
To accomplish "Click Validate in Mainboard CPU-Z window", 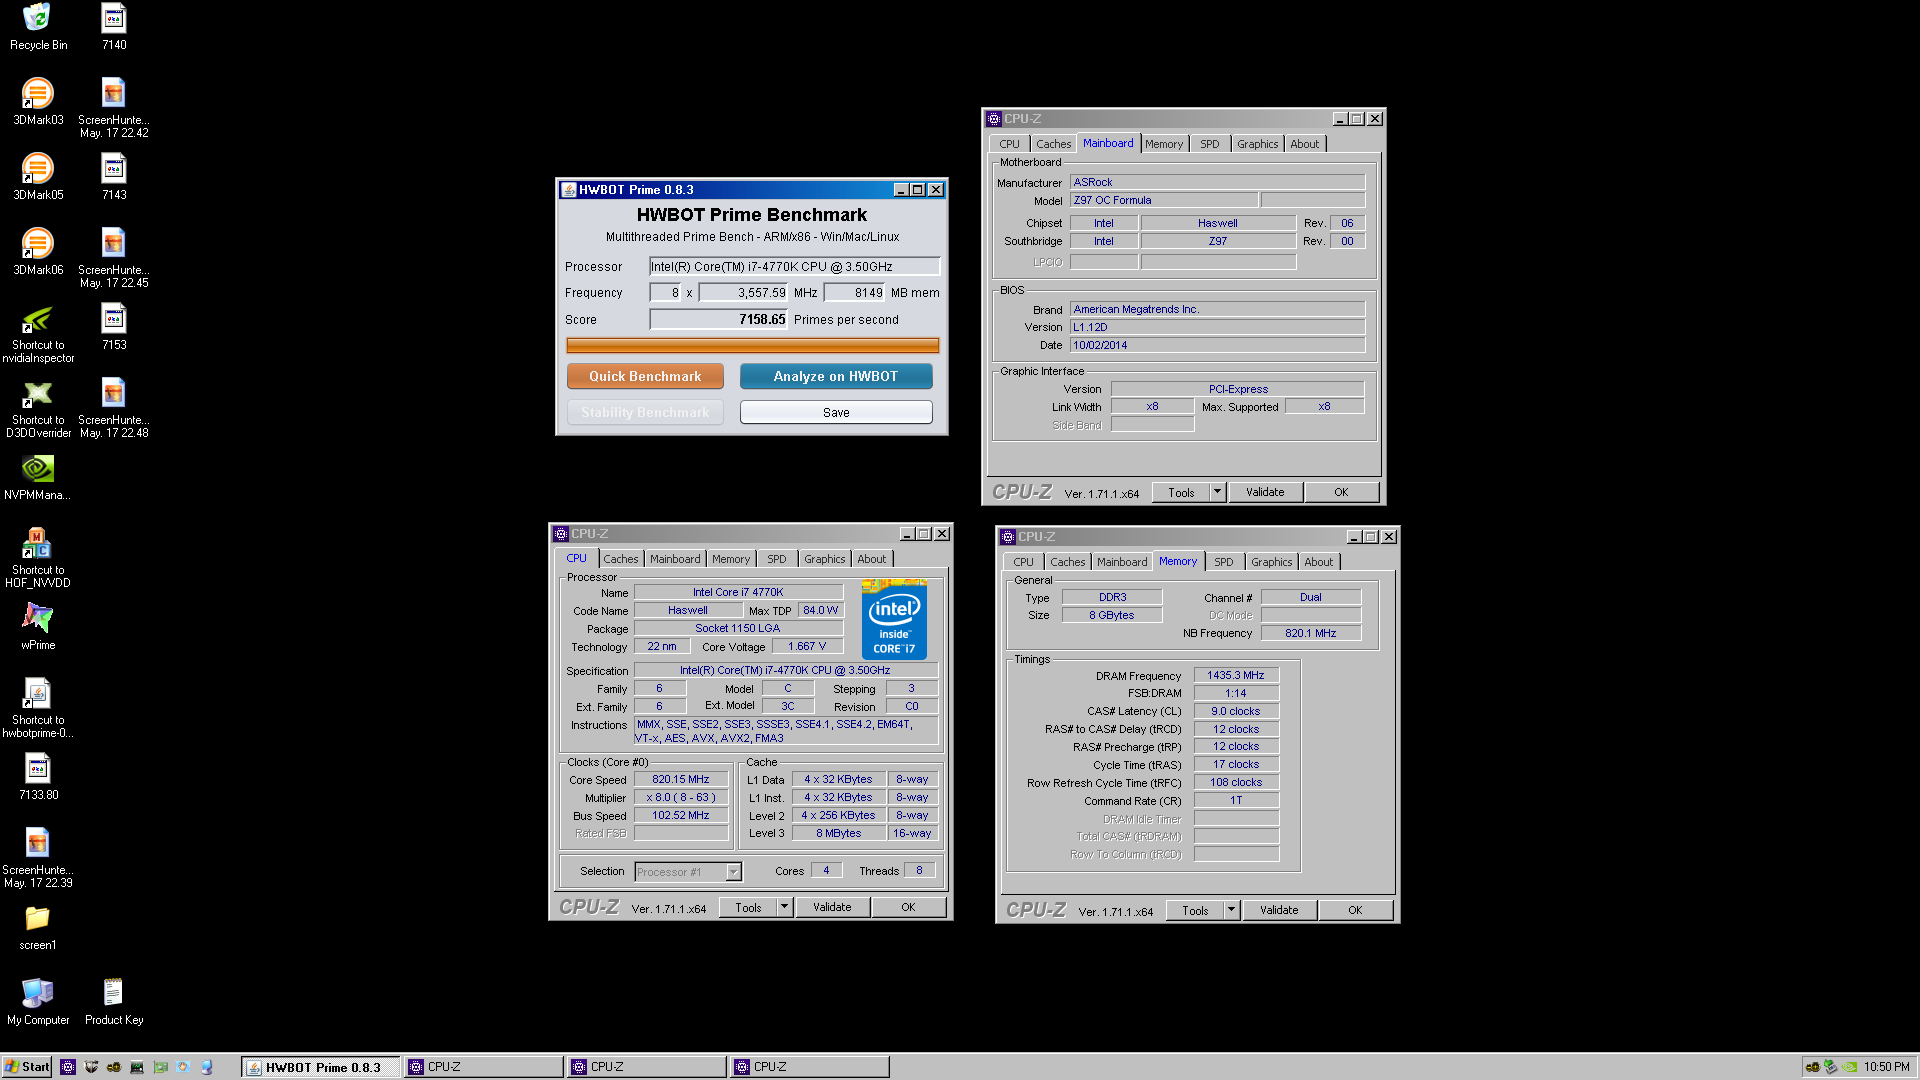I will 1265,492.
